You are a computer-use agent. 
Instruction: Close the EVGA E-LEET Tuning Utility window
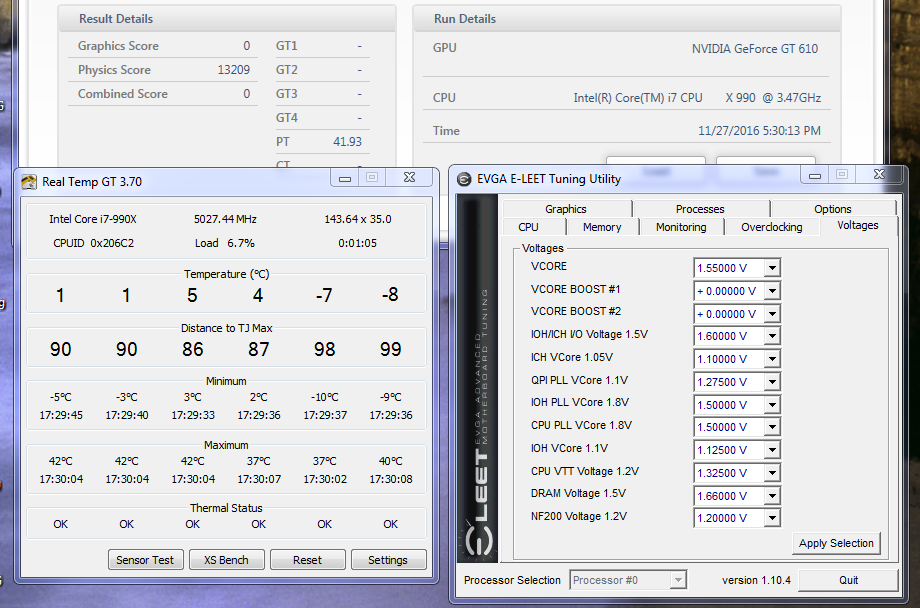[x=879, y=175]
